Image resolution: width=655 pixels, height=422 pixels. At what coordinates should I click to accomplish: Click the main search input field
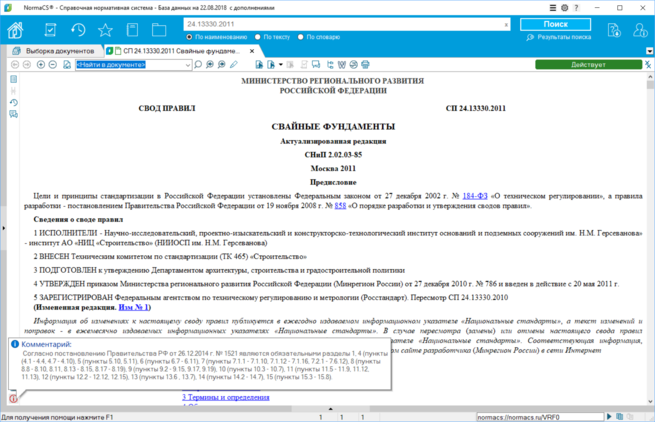coord(340,23)
